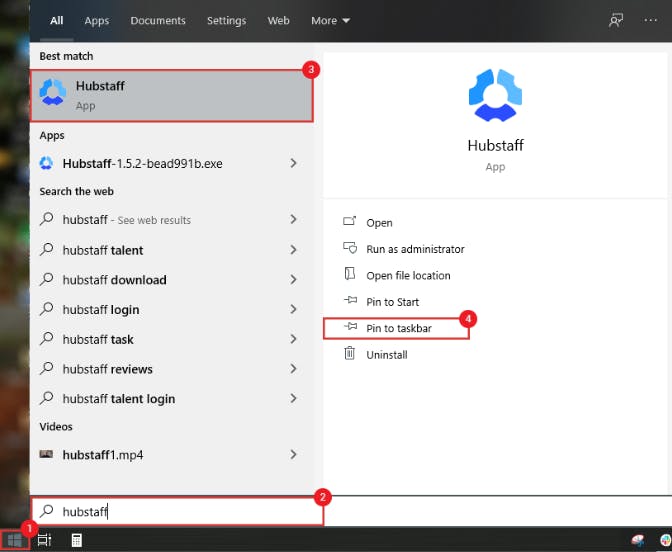Switch to the Settings tab

pyautogui.click(x=227, y=21)
